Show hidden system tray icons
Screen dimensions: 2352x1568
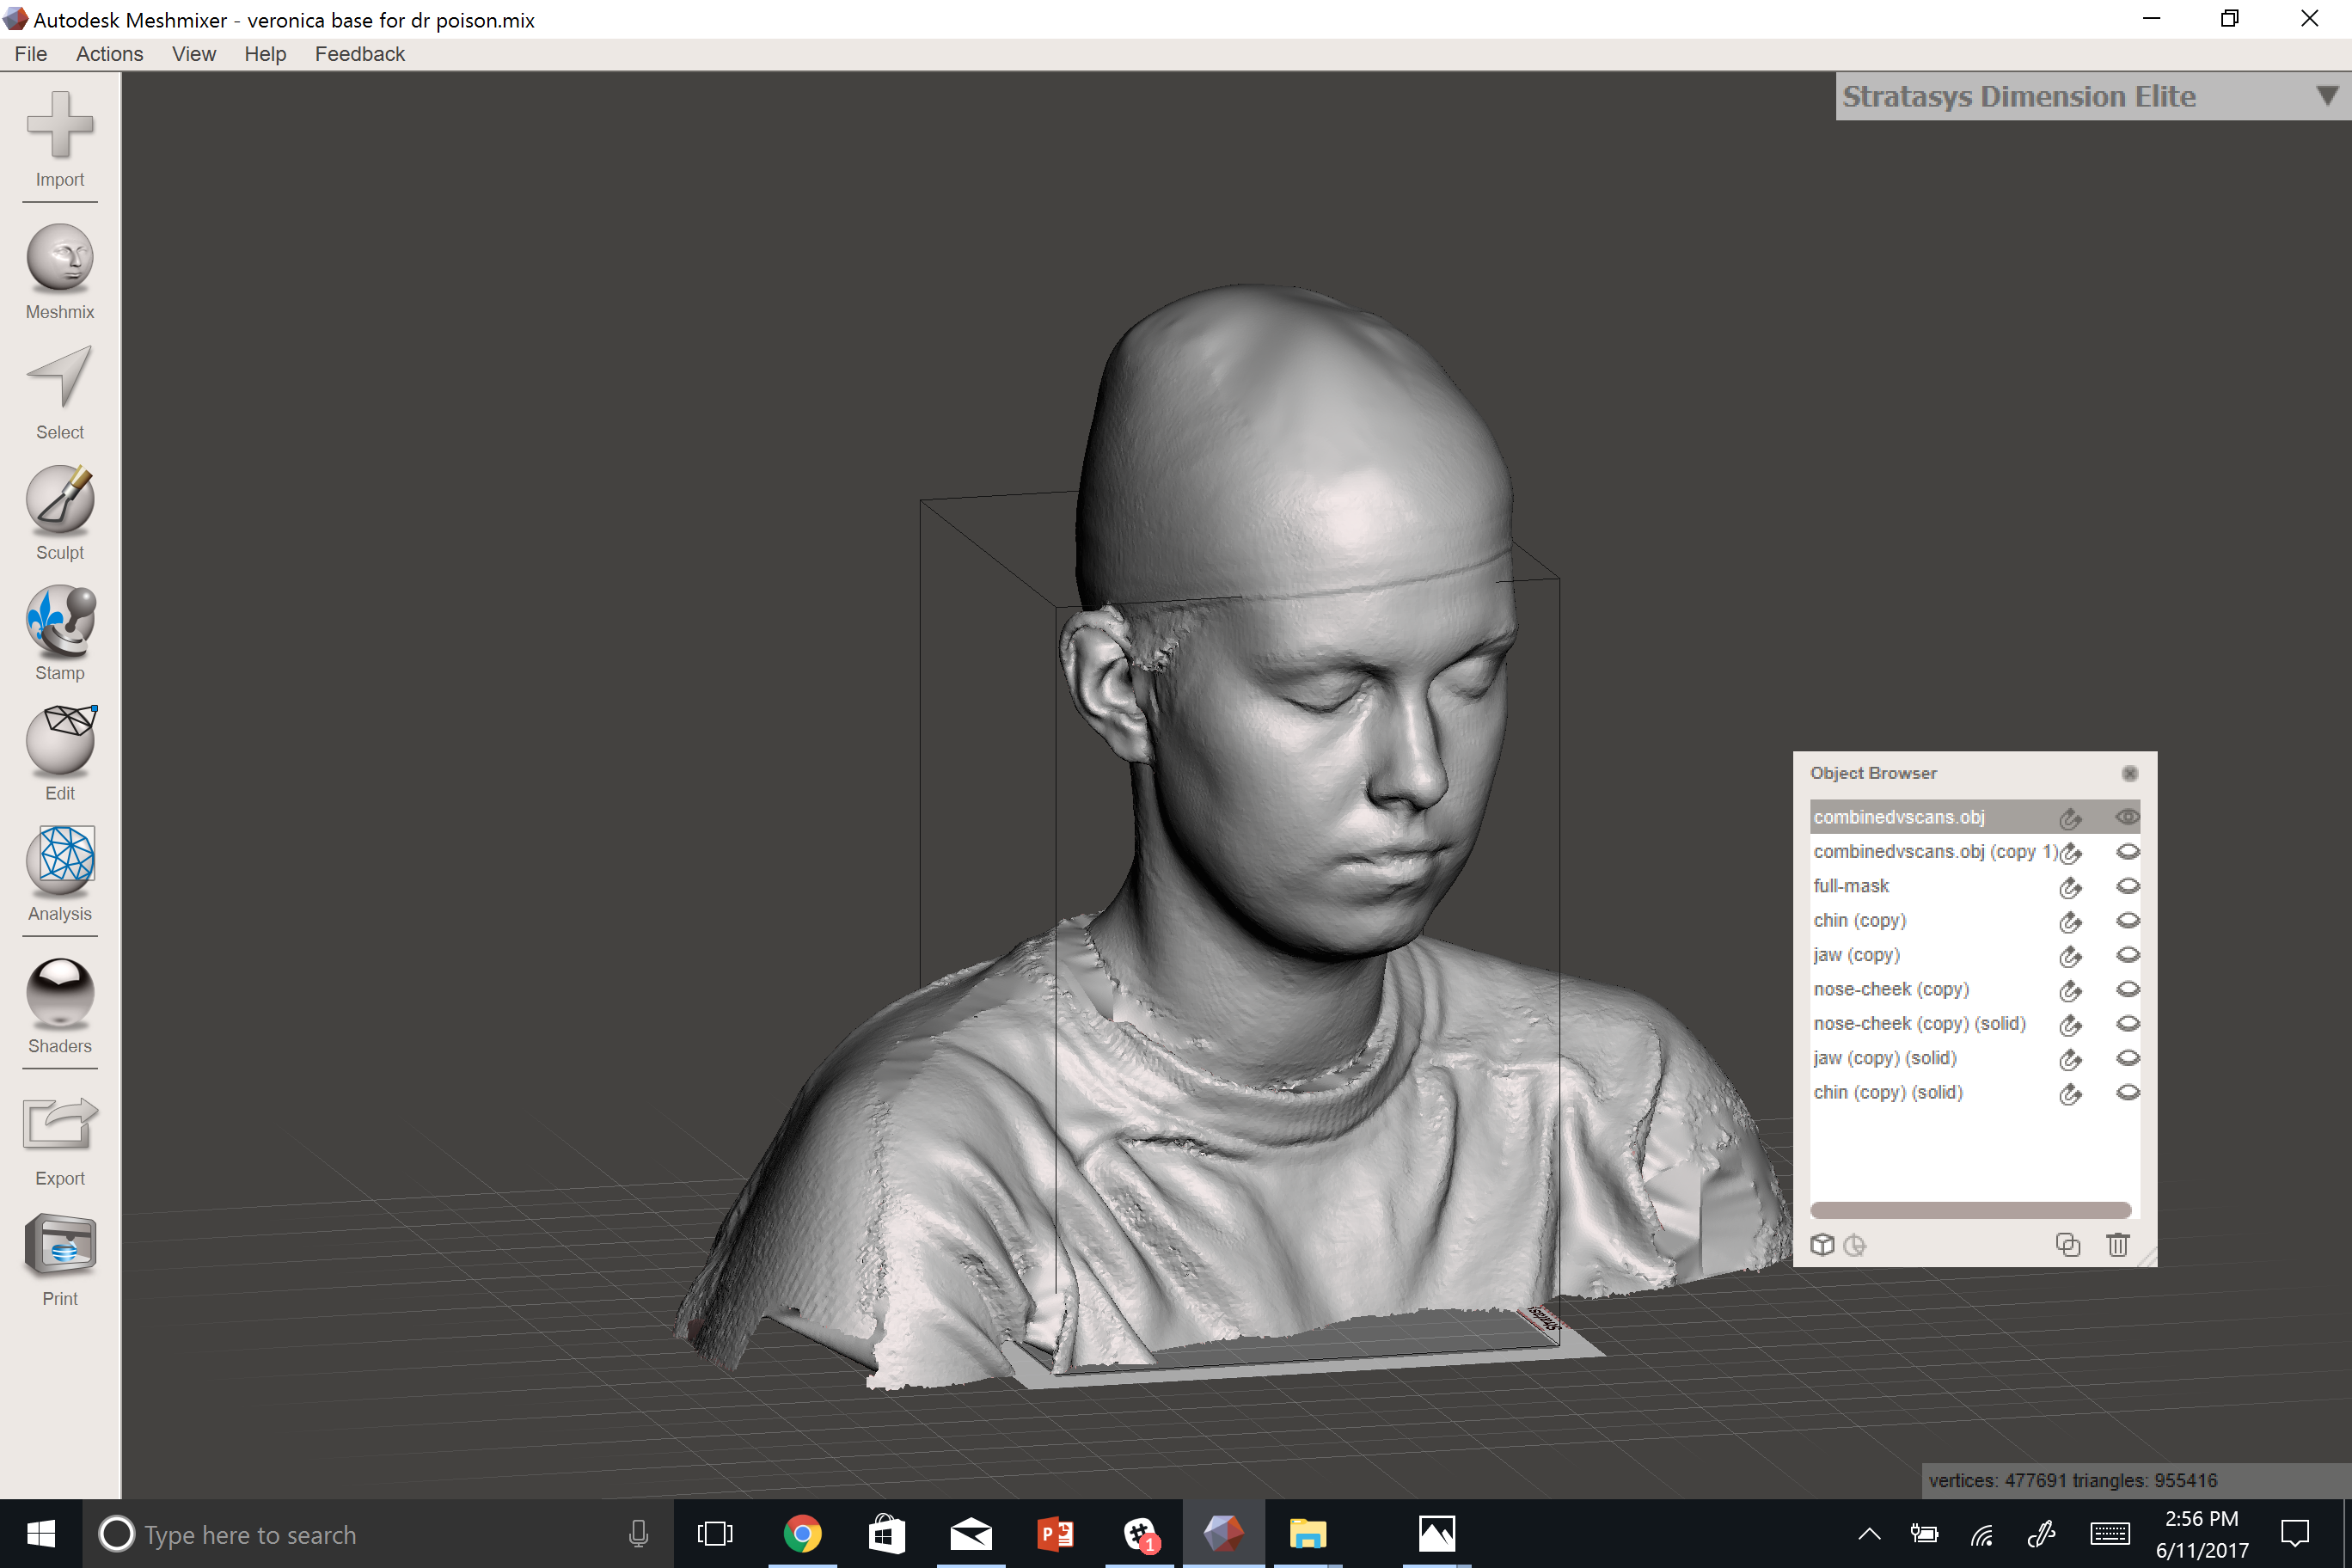coord(1869,1534)
